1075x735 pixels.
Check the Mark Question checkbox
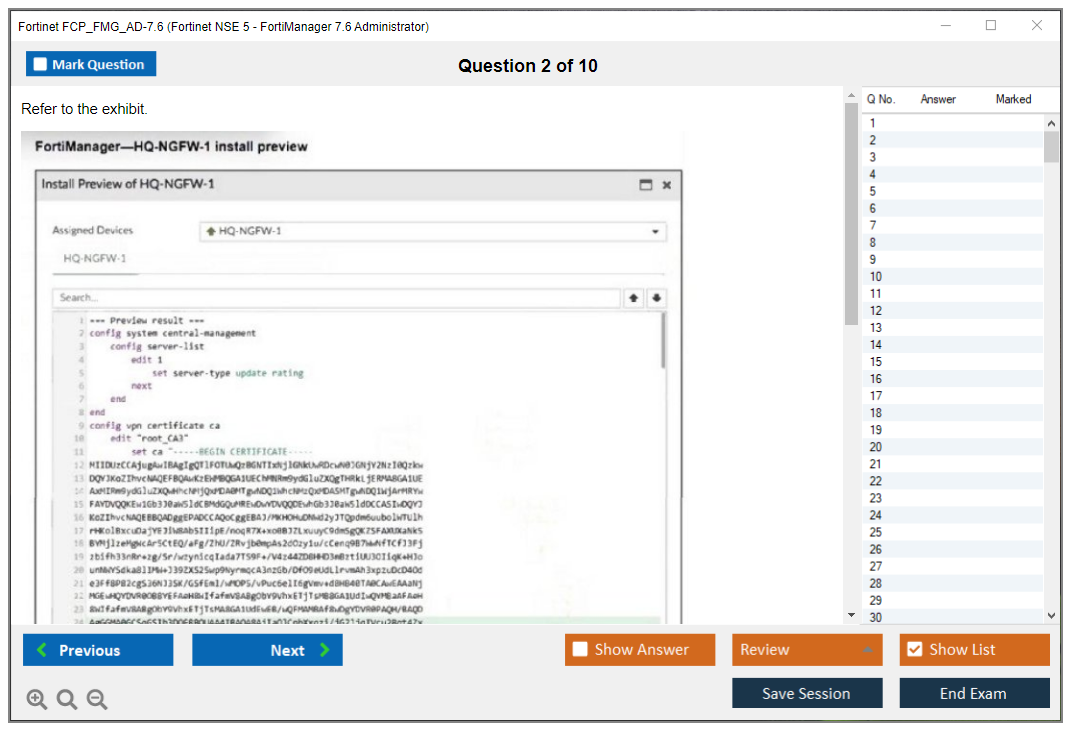click(x=39, y=63)
